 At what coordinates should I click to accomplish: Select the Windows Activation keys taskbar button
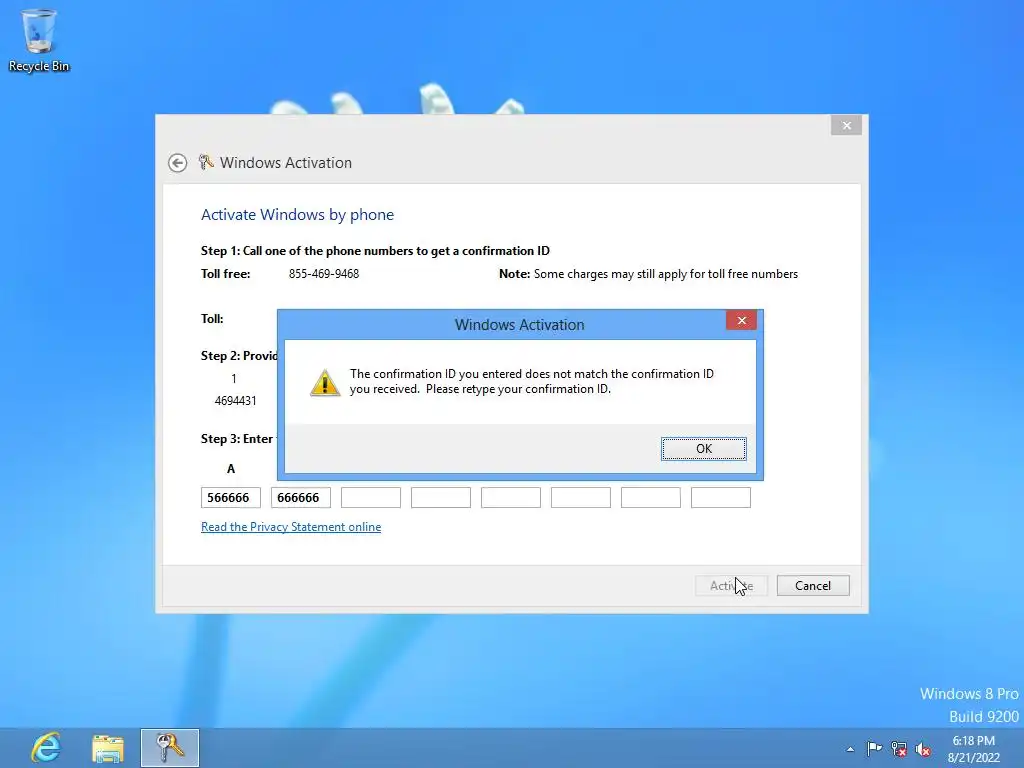pyautogui.click(x=170, y=748)
